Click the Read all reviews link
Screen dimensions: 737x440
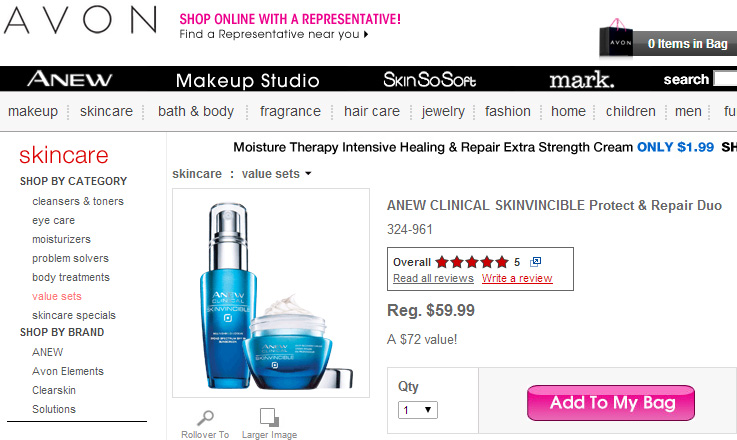(x=433, y=278)
